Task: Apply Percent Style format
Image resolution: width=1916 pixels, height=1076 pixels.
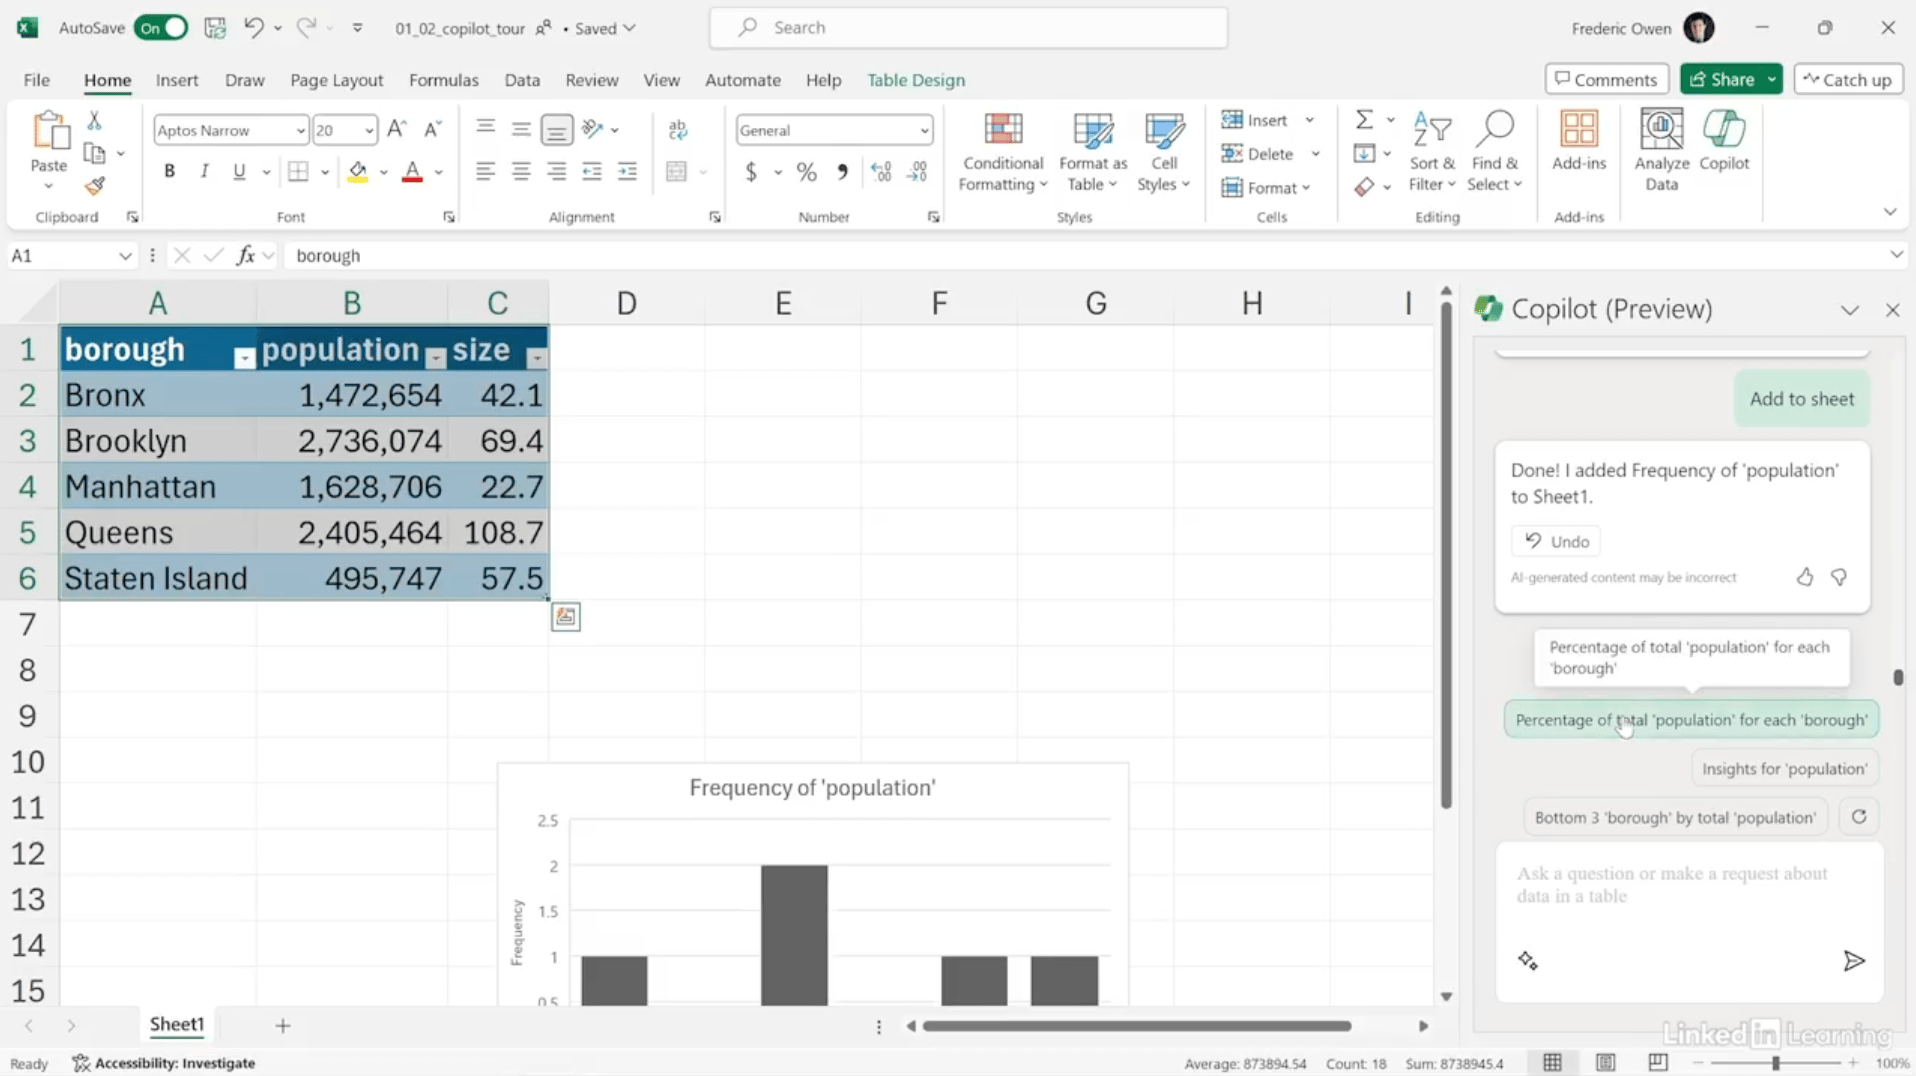Action: (x=806, y=172)
